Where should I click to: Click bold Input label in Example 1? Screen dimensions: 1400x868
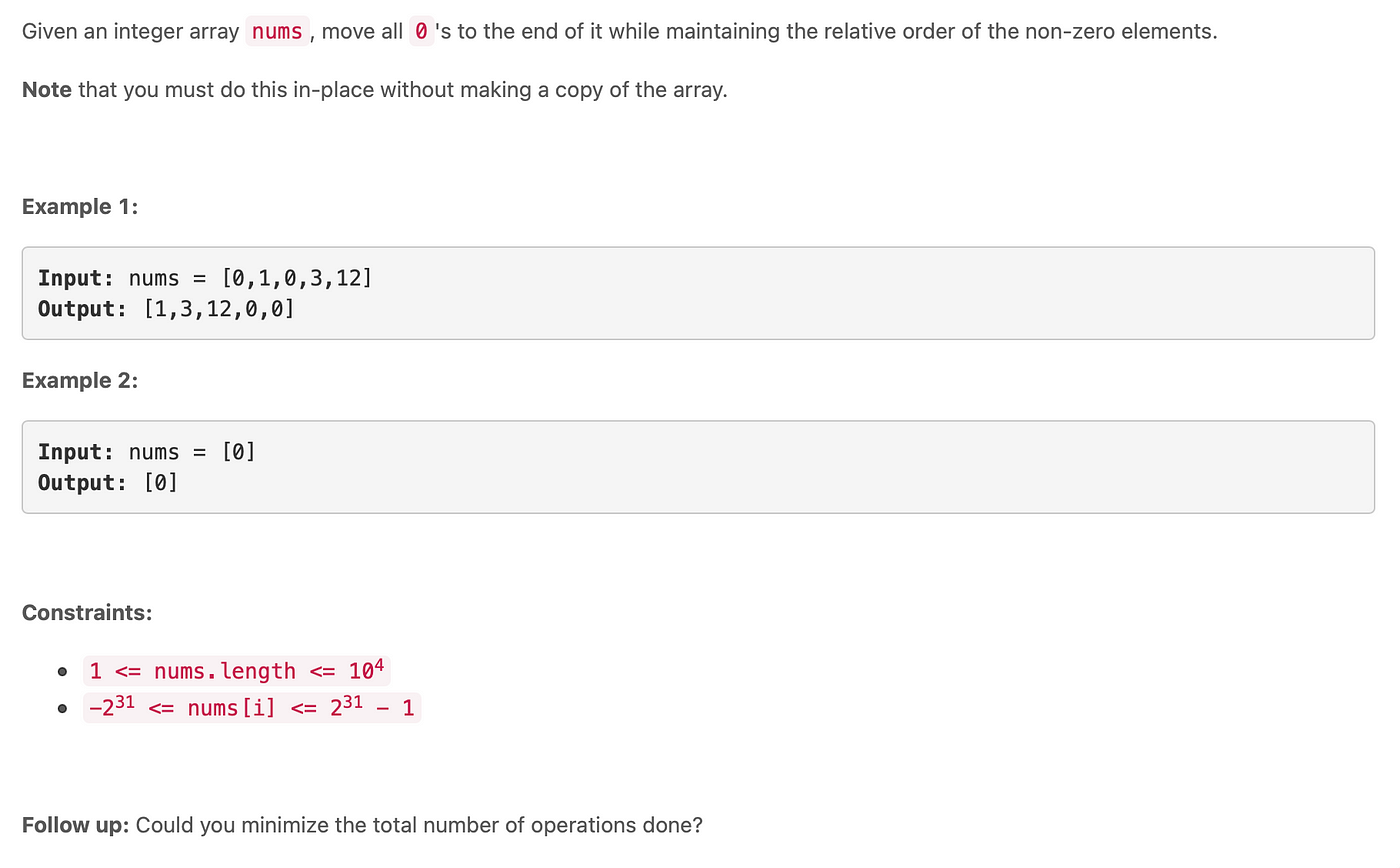tap(76, 278)
